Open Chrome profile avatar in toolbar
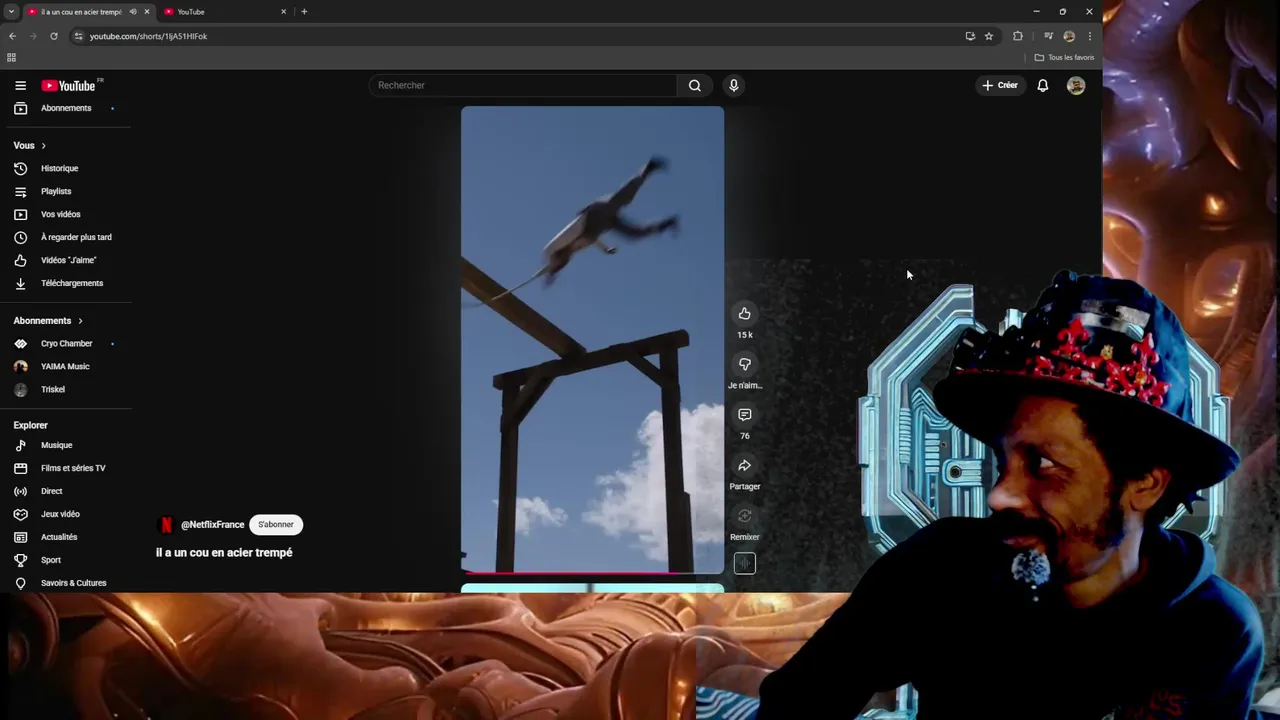This screenshot has height=720, width=1280. click(1069, 36)
